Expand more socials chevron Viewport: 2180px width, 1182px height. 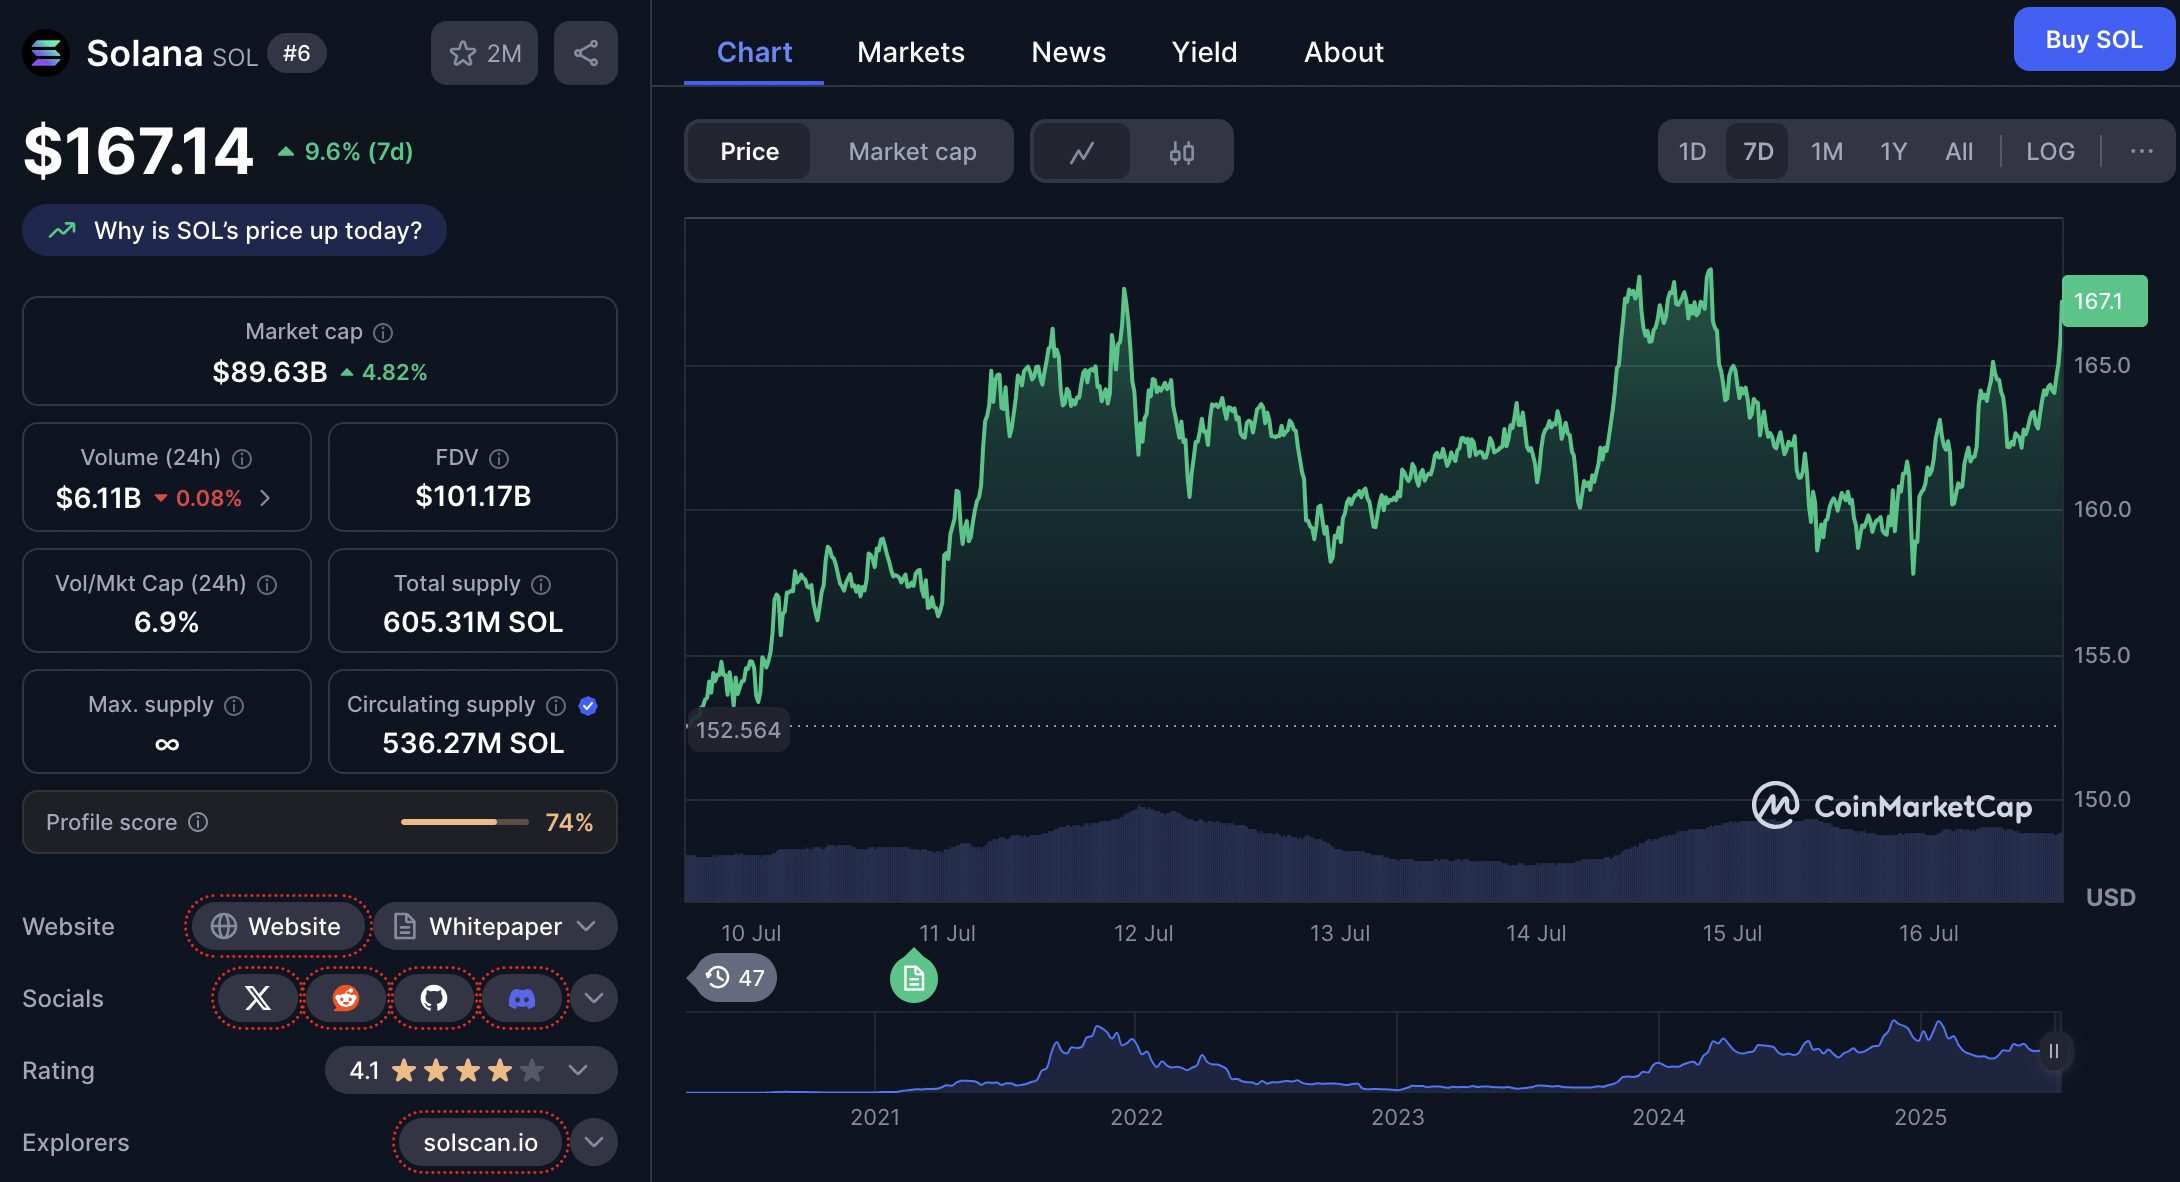pyautogui.click(x=594, y=998)
